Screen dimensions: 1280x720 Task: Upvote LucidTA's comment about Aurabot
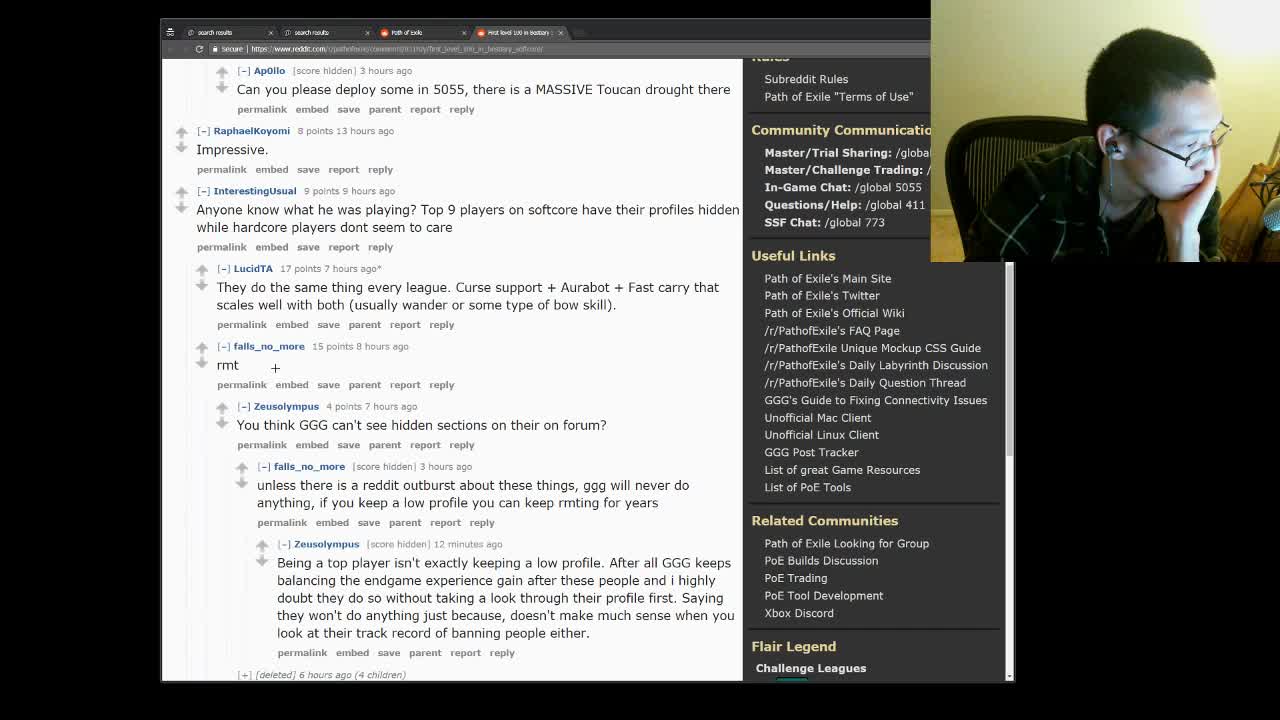click(x=201, y=270)
